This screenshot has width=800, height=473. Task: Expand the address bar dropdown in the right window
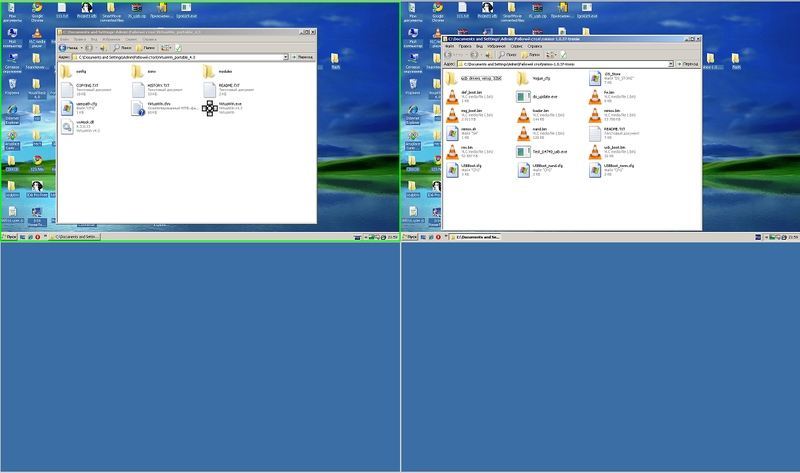[x=672, y=63]
